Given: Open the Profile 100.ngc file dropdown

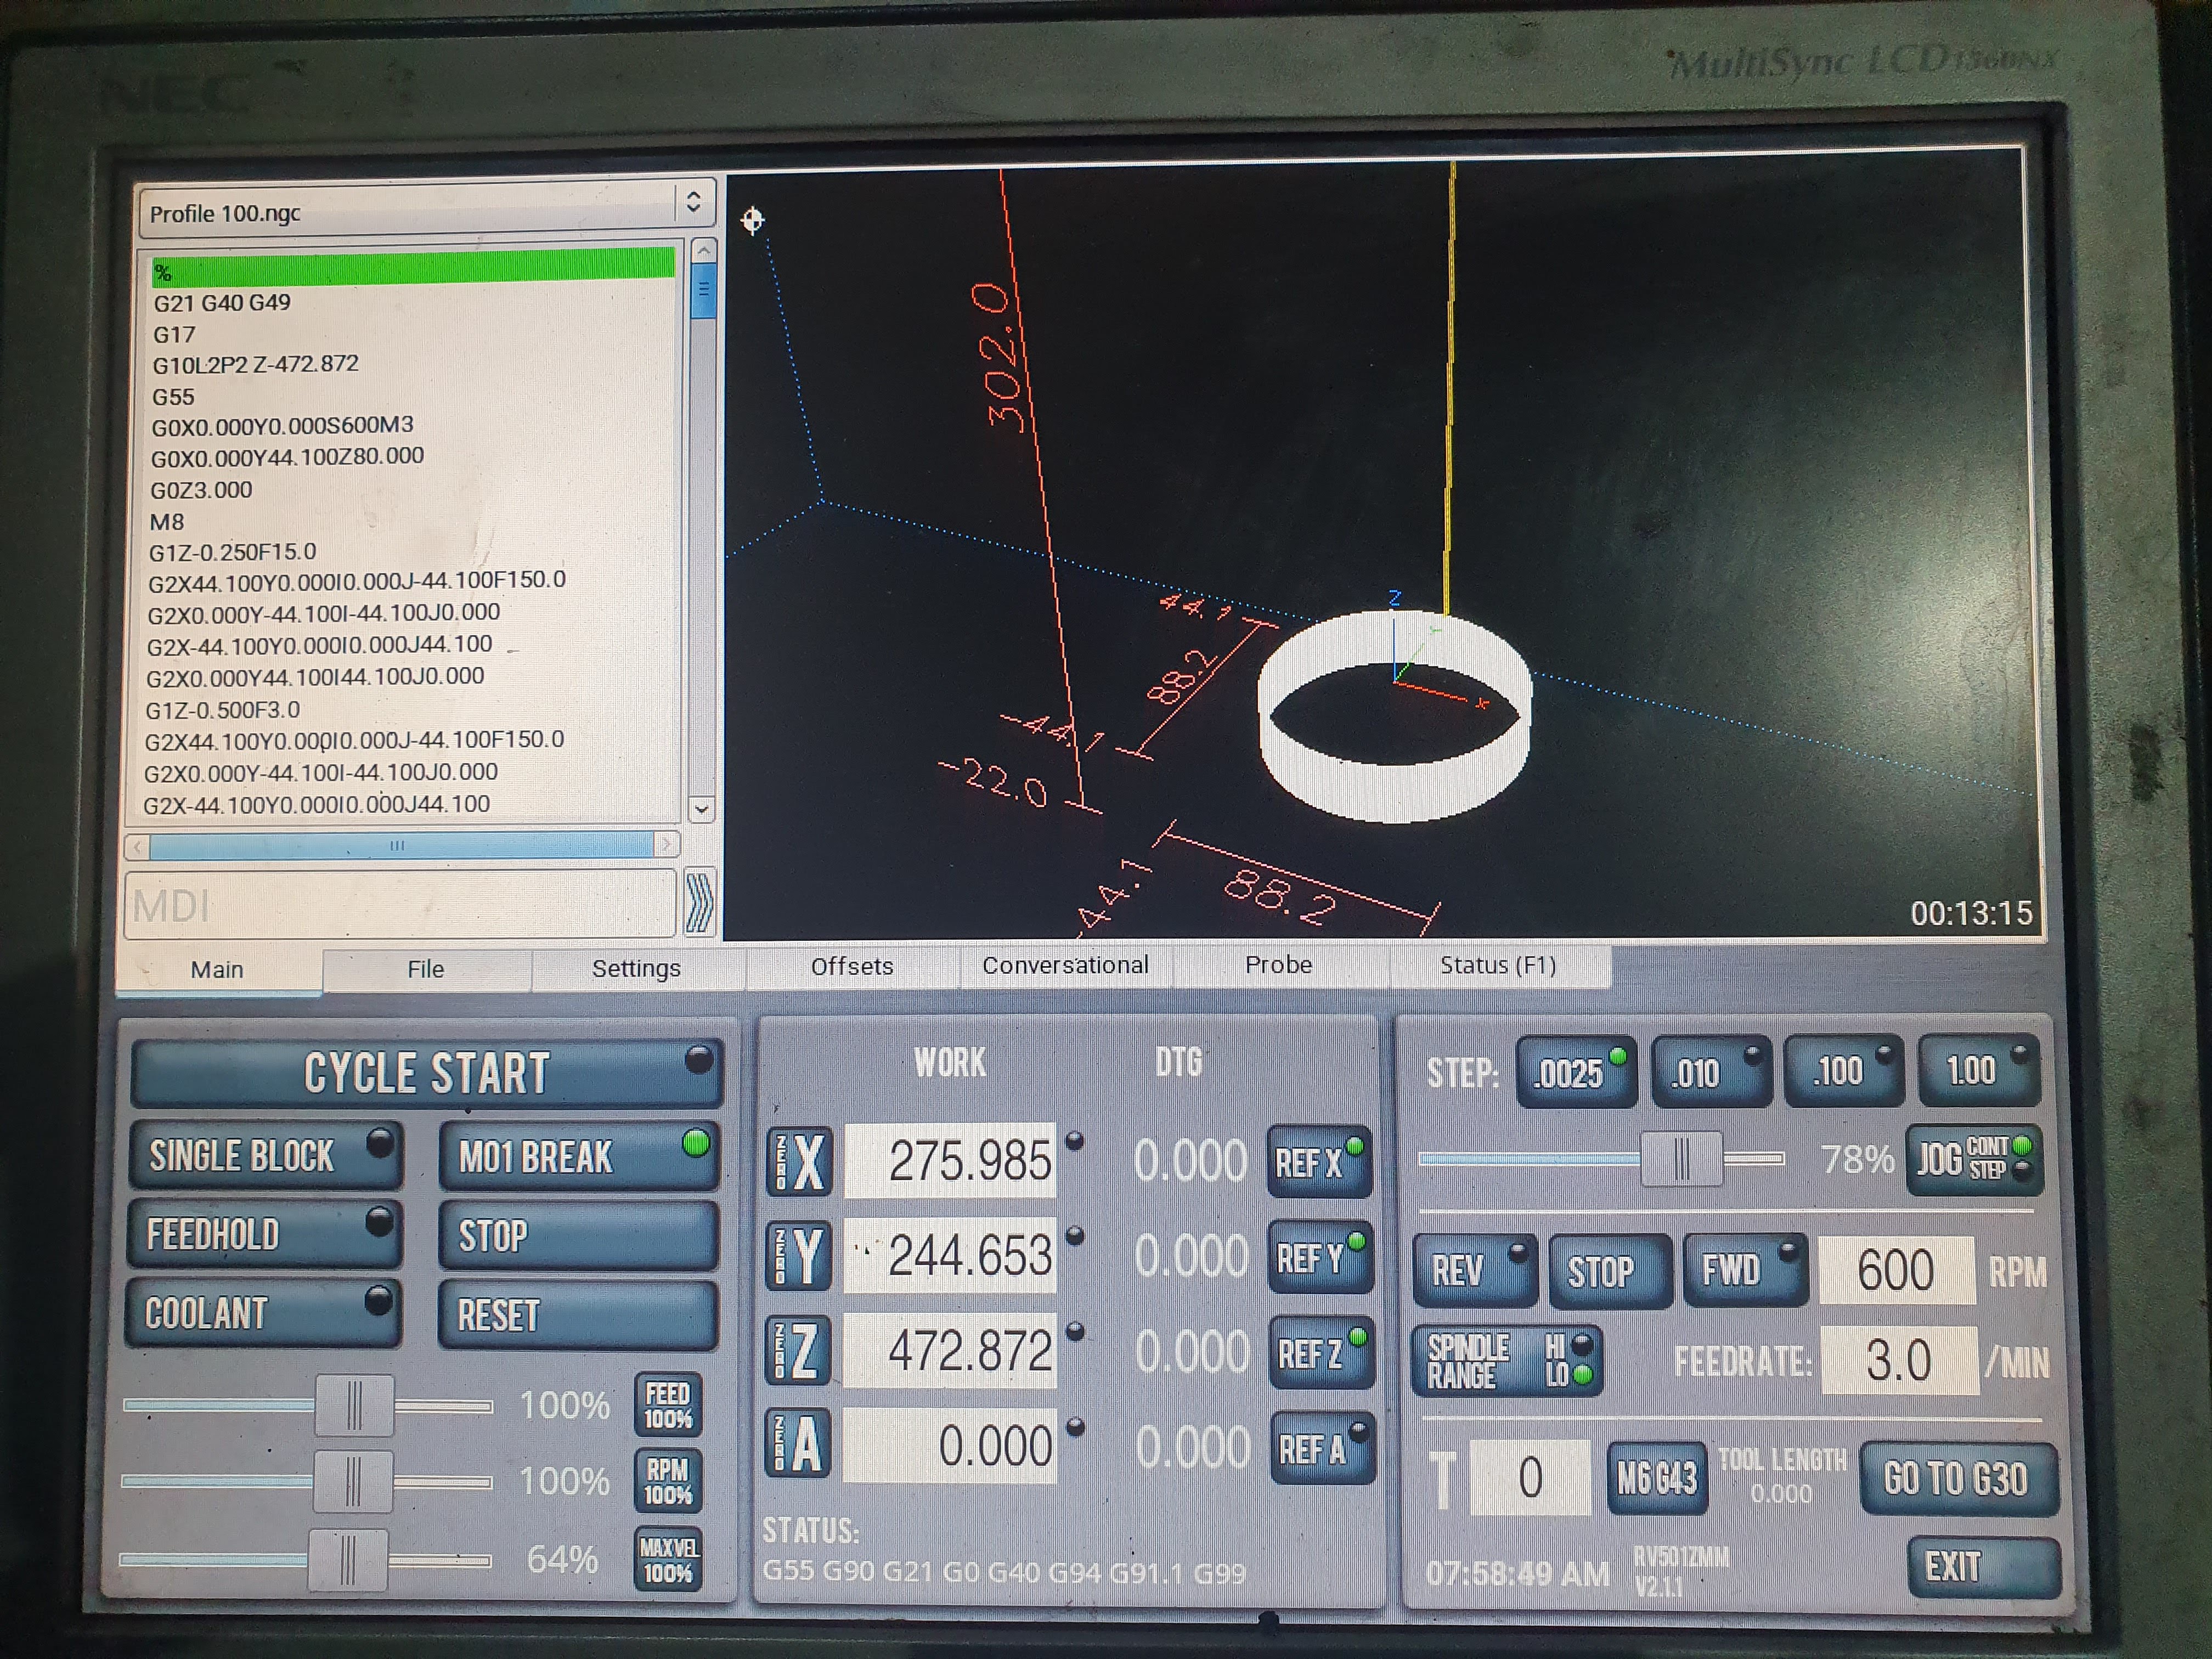Looking at the screenshot, I should (427, 211).
